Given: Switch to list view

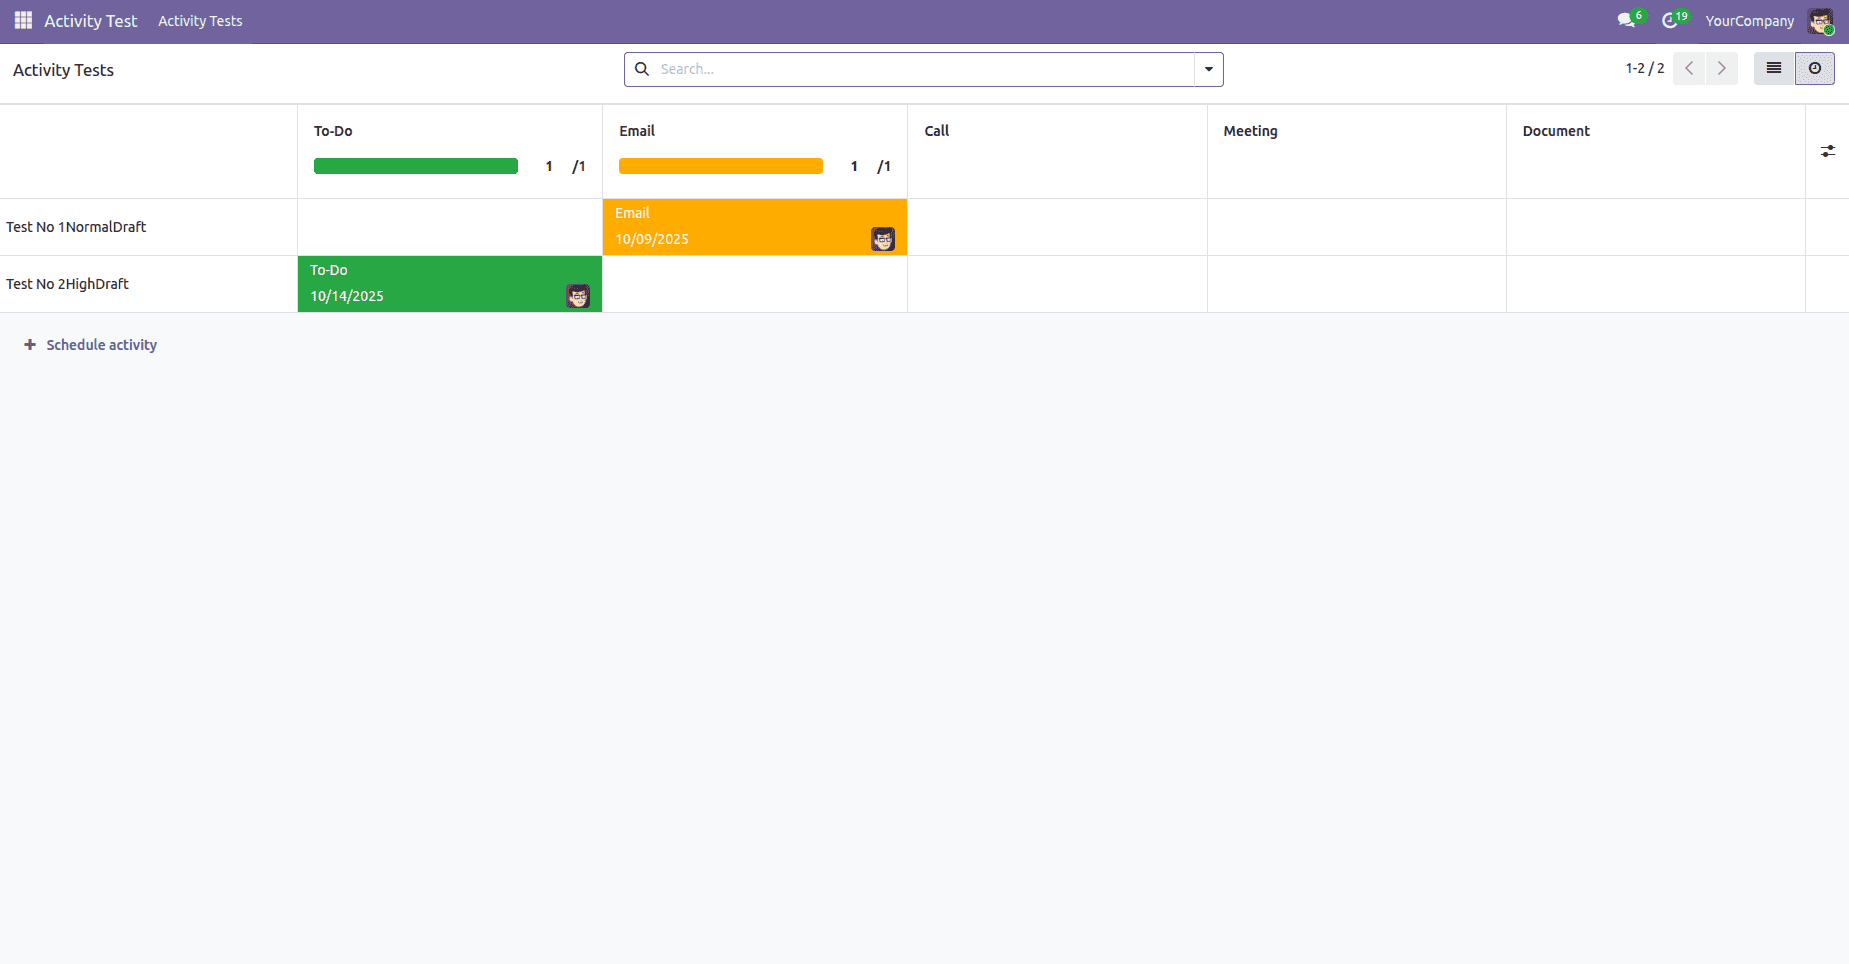Looking at the screenshot, I should [1774, 68].
